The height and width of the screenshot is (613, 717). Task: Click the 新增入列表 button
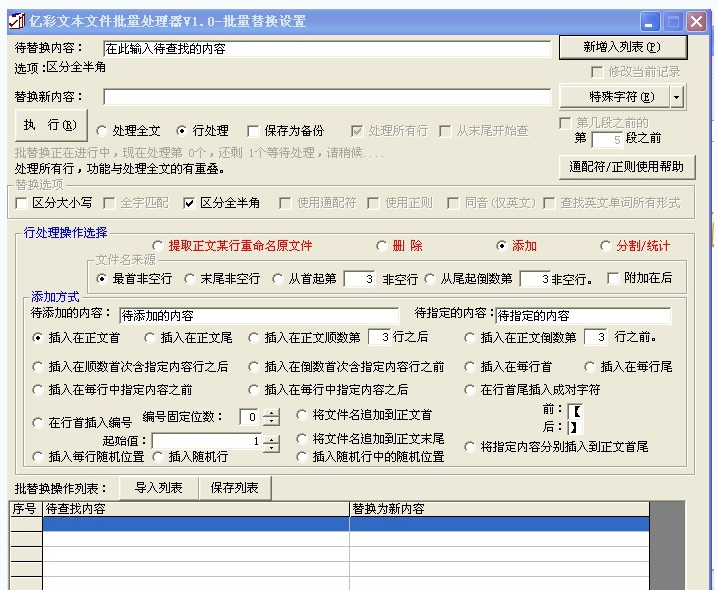coord(622,47)
